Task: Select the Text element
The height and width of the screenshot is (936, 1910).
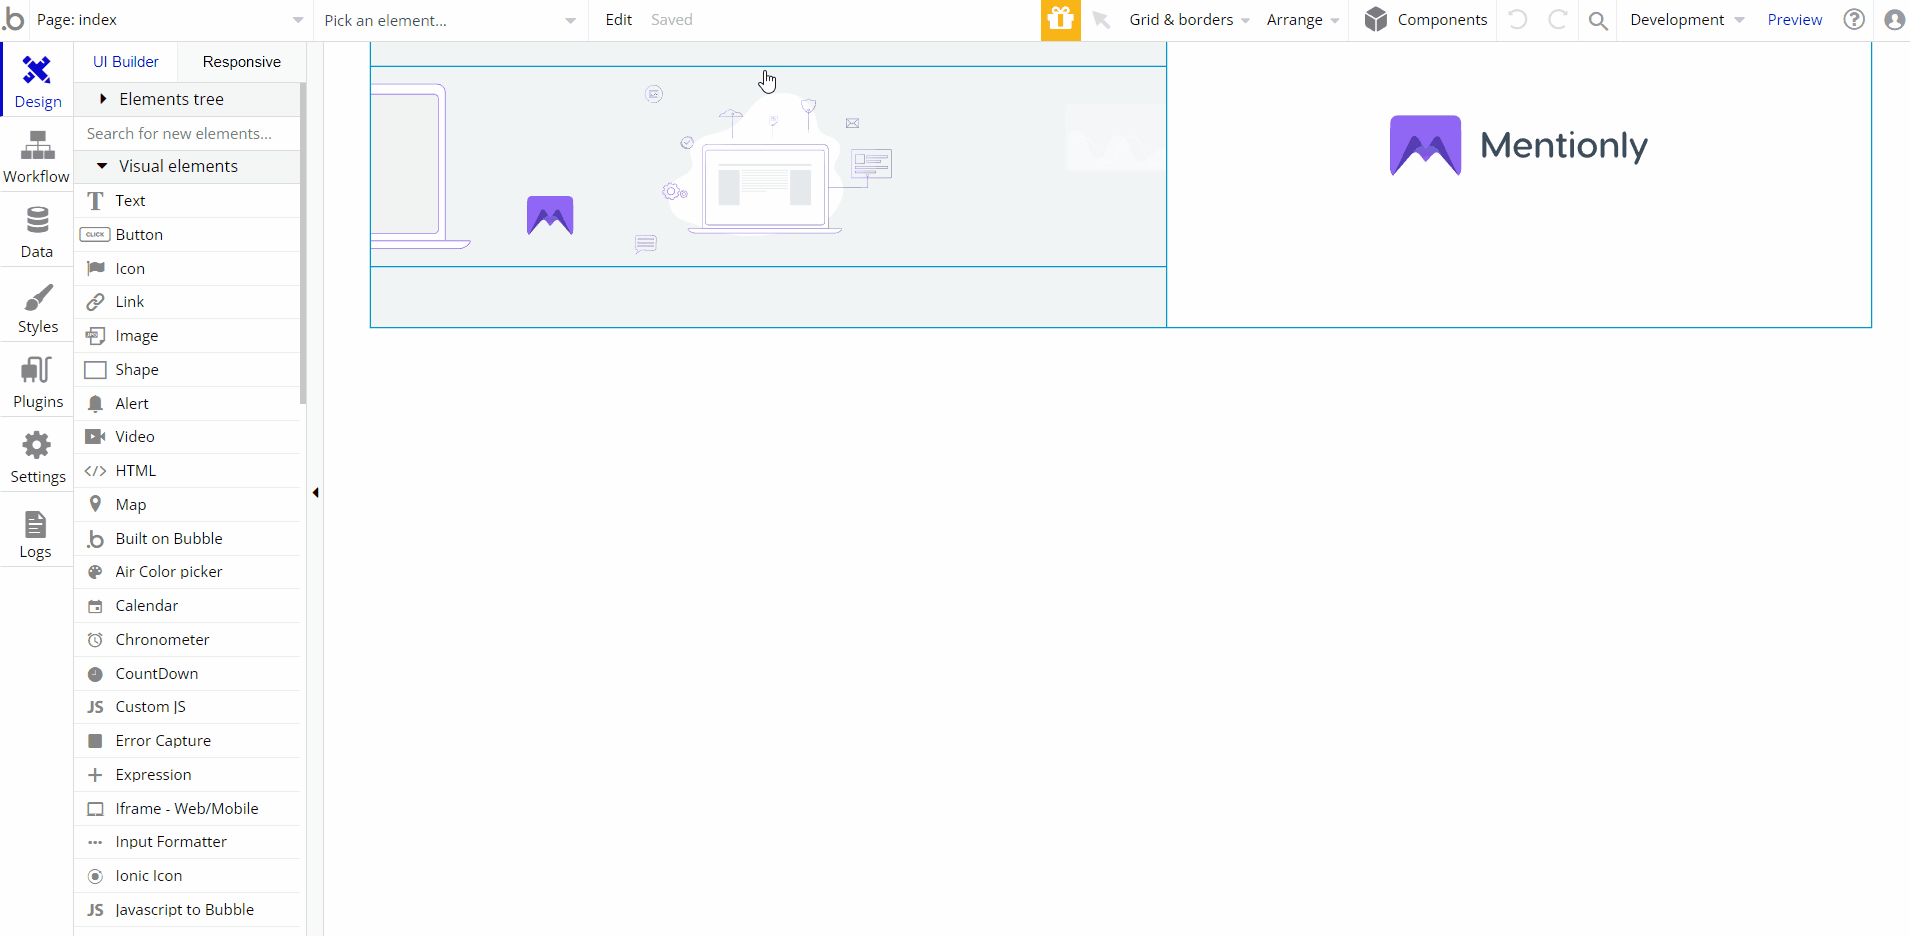Action: (x=187, y=201)
